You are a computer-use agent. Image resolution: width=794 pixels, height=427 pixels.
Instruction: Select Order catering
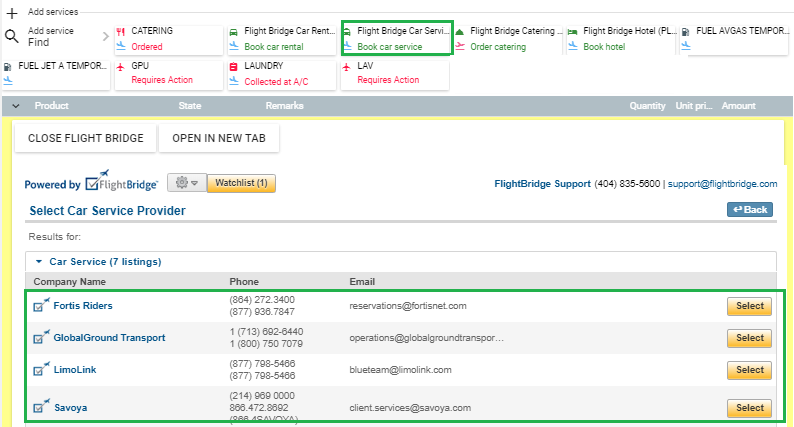pos(498,47)
